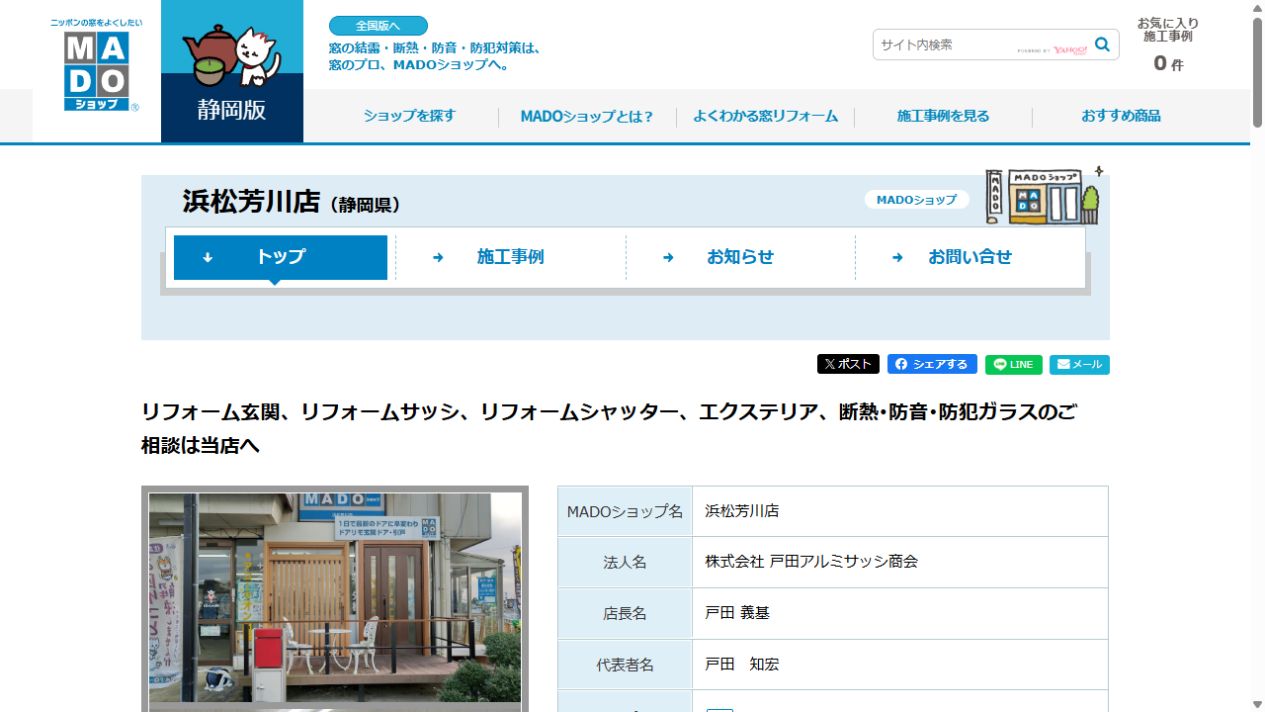Share via the メール button
The width and height of the screenshot is (1265, 712).
[1079, 364]
